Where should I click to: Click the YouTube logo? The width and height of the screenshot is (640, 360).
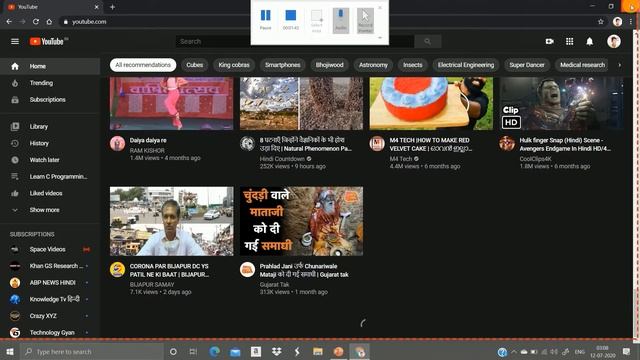(x=47, y=41)
